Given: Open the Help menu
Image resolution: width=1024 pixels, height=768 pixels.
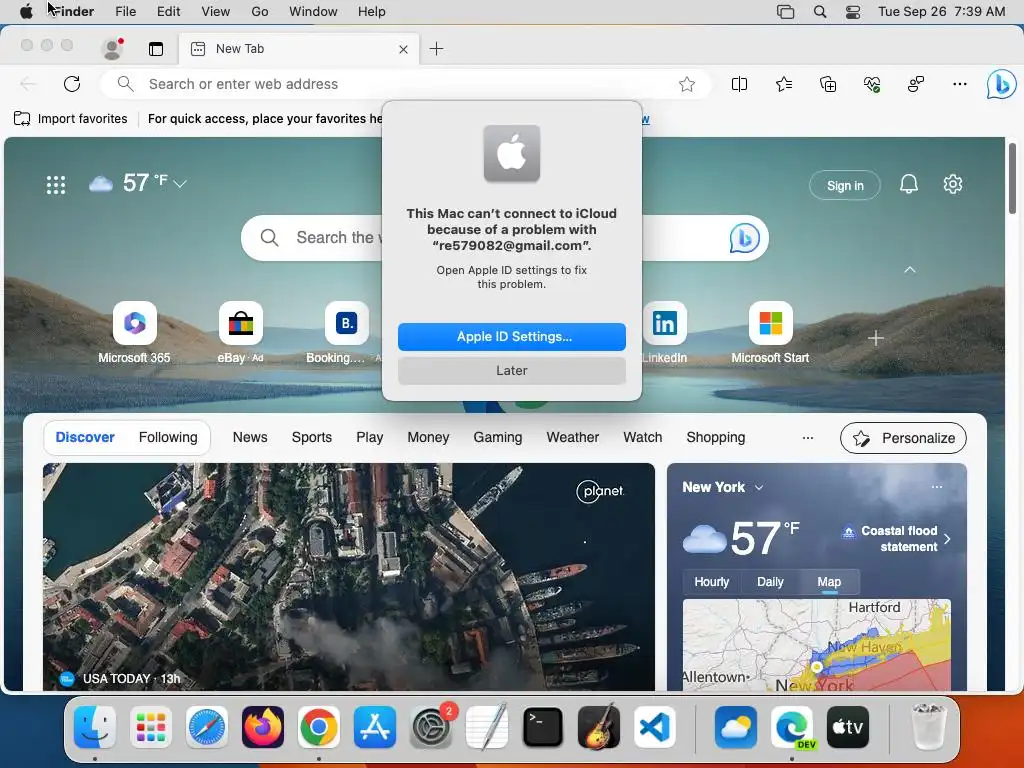Looking at the screenshot, I should (x=372, y=11).
